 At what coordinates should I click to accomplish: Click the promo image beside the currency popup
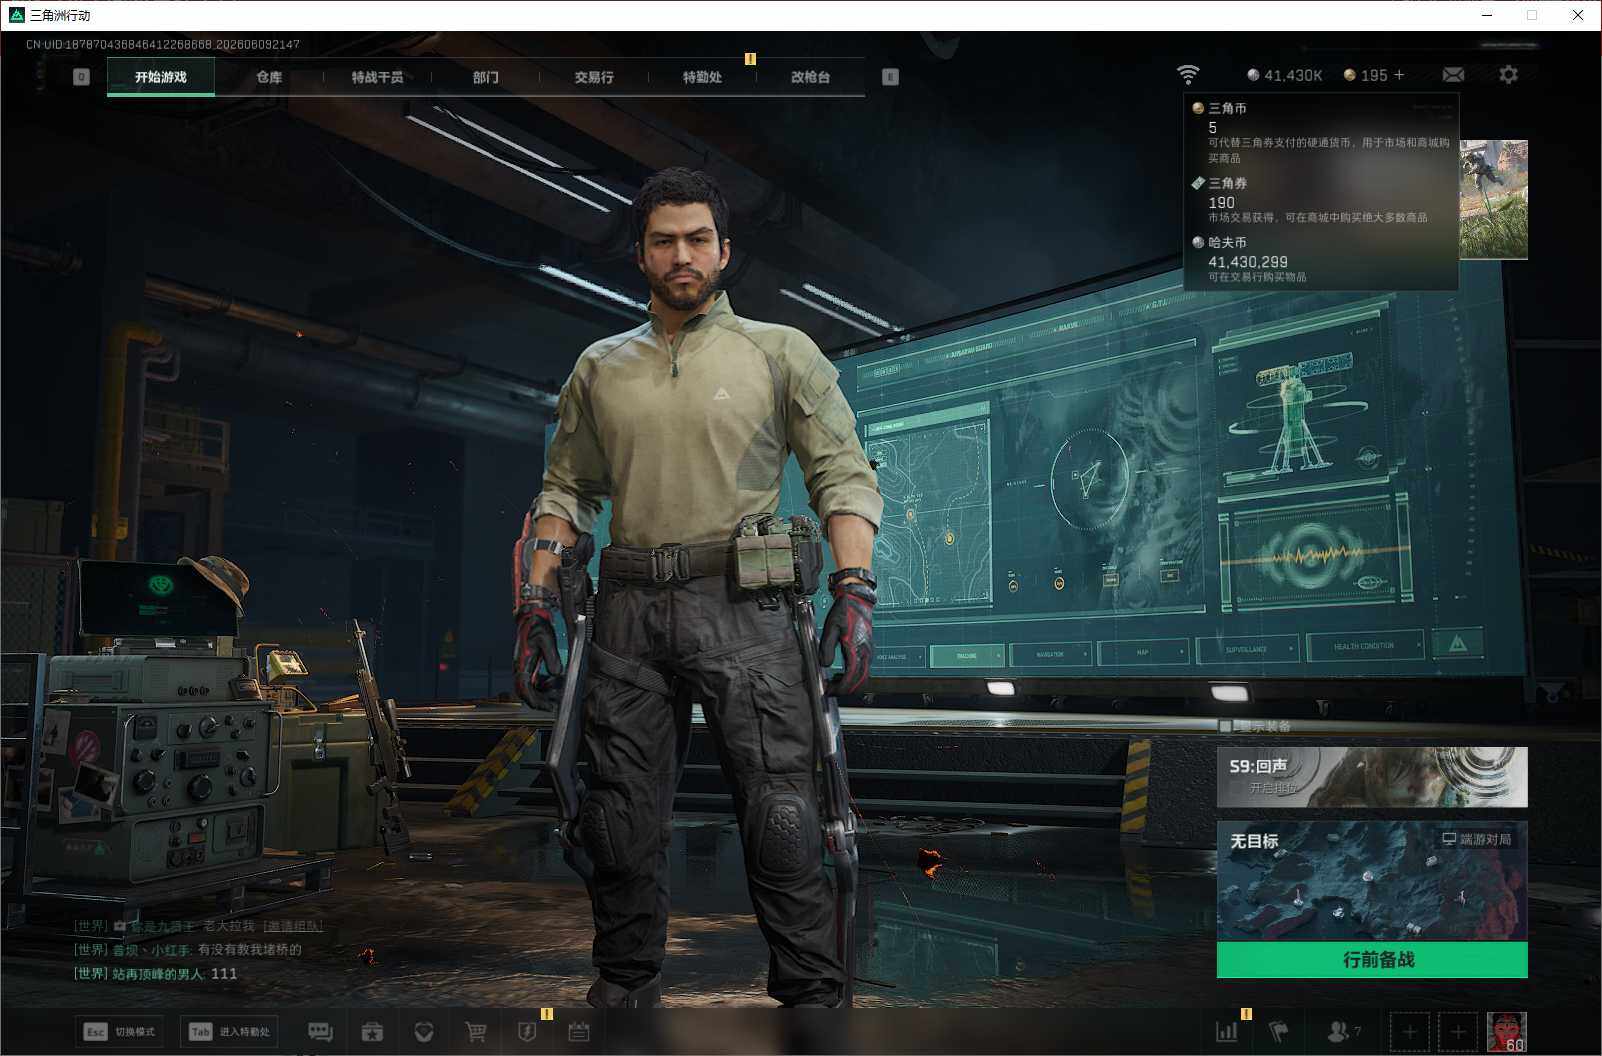click(1494, 200)
